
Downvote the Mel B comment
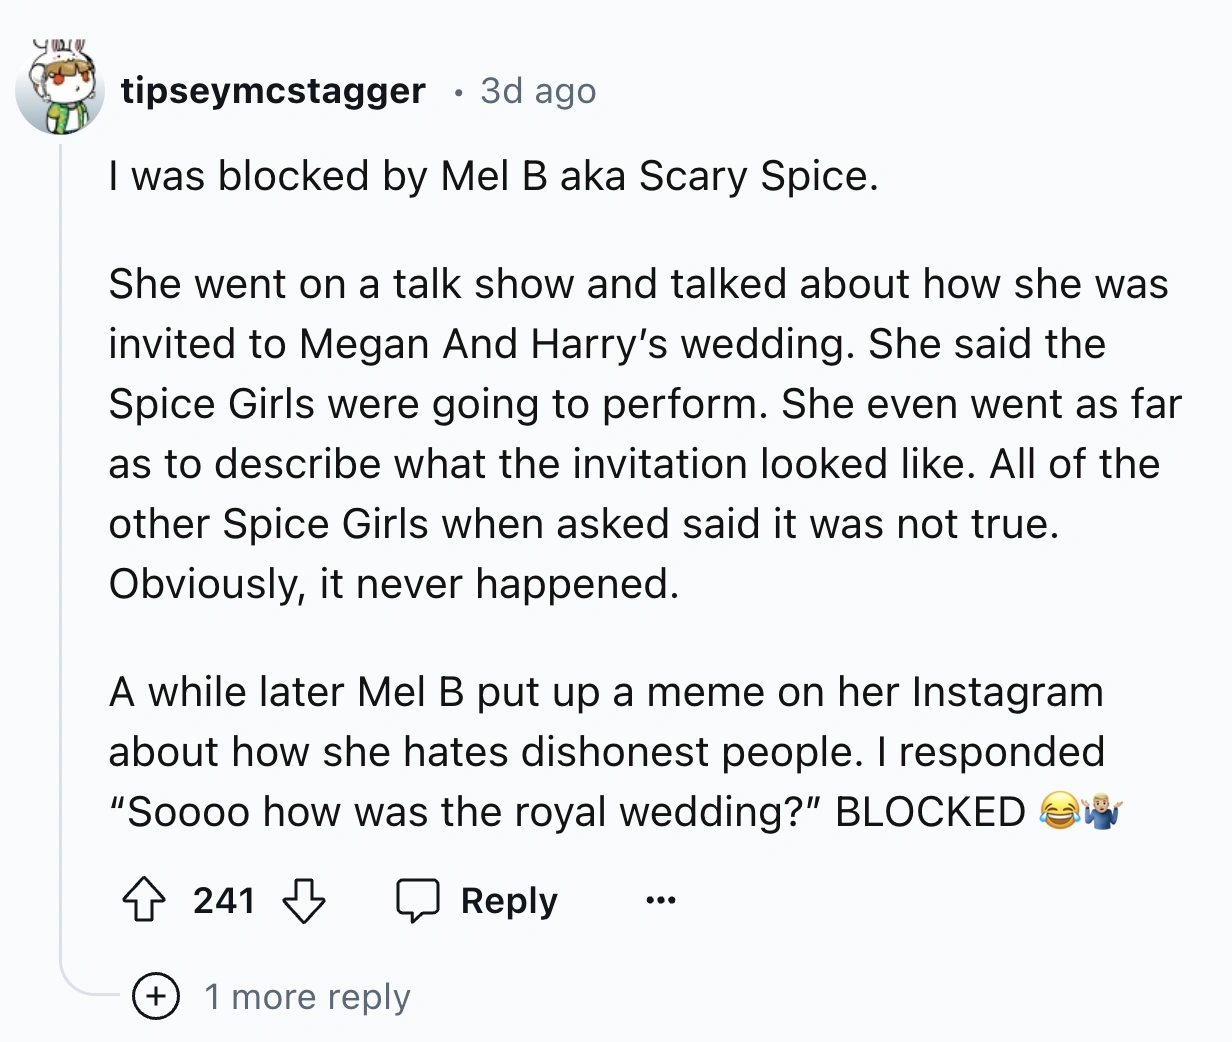pos(303,900)
